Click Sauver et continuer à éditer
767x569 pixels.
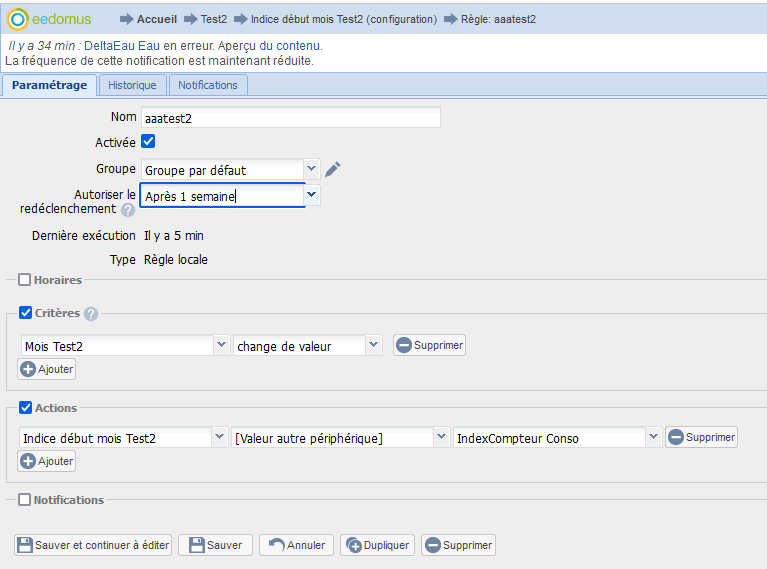pos(93,545)
